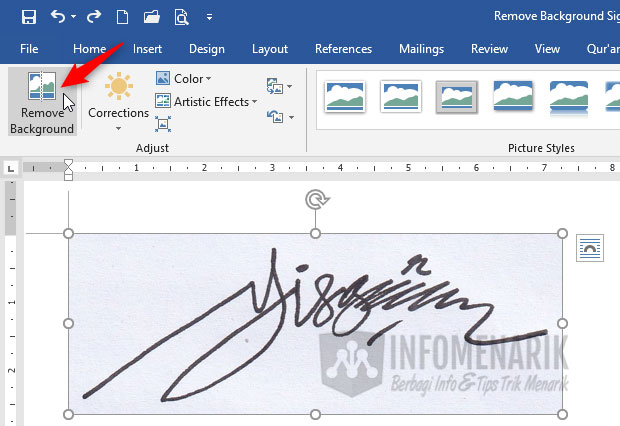Open the File tab
This screenshot has height=426, width=620.
[29, 49]
